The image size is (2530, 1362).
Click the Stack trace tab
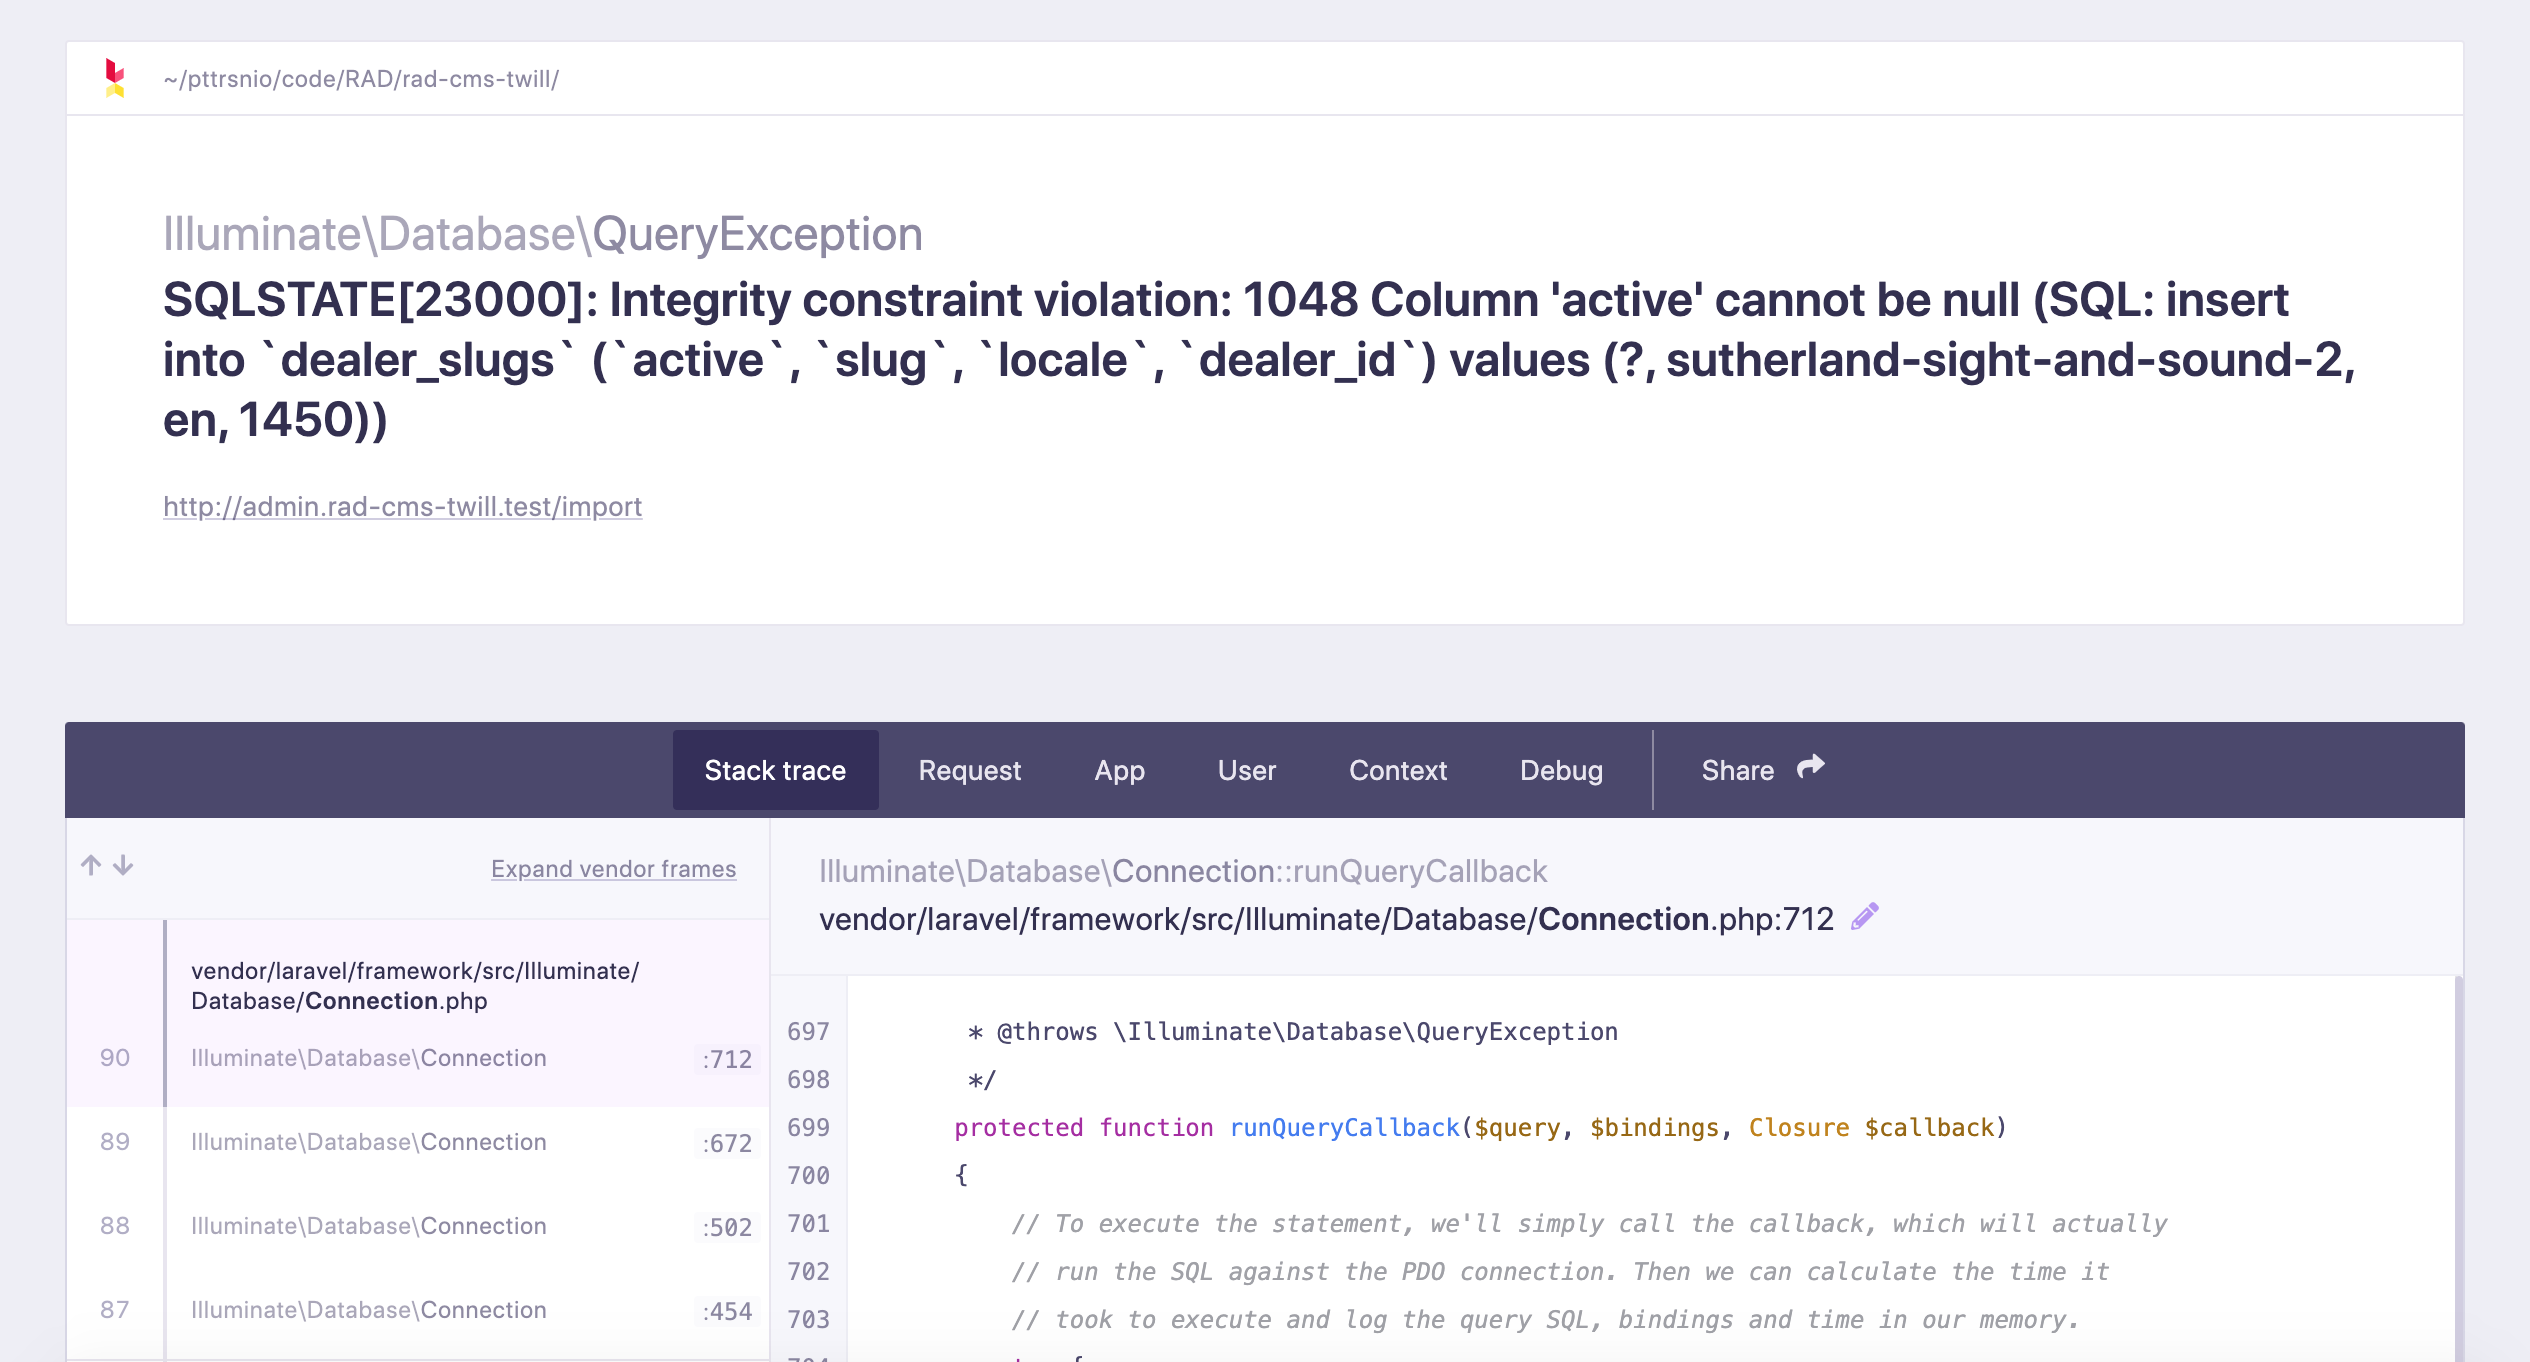pyautogui.click(x=775, y=770)
